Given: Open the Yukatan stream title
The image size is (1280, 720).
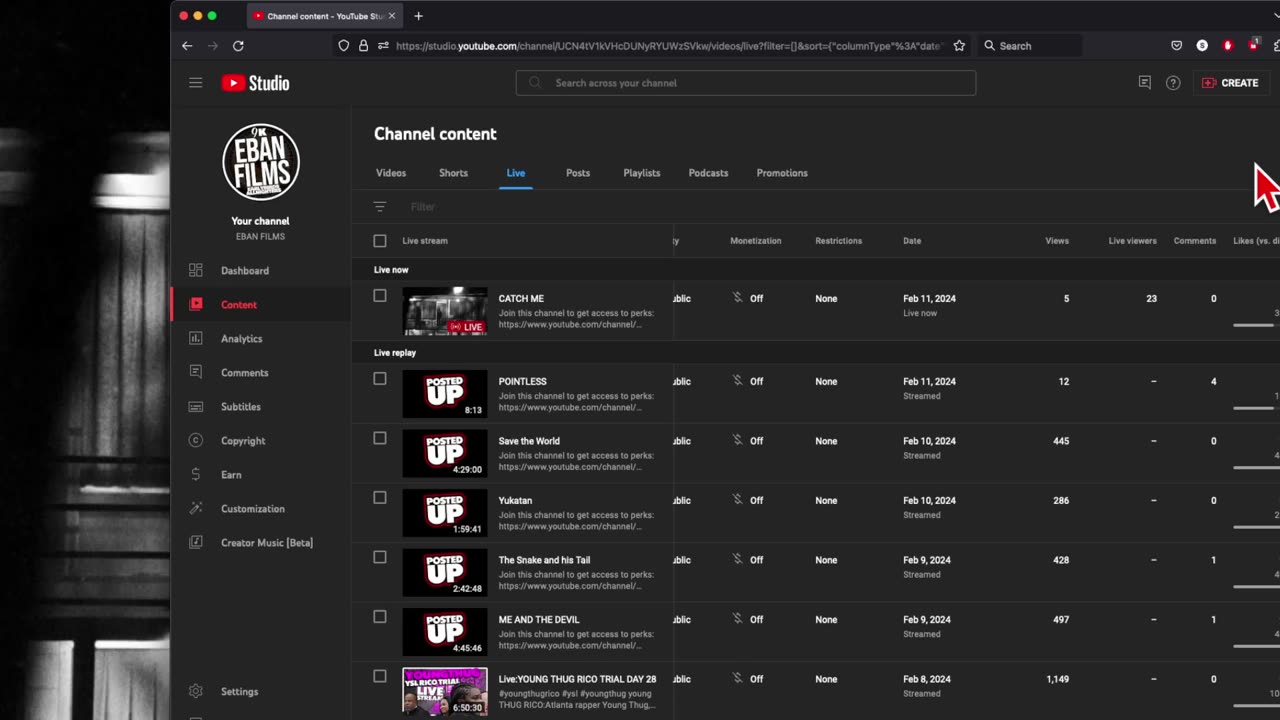Looking at the screenshot, I should point(515,501).
